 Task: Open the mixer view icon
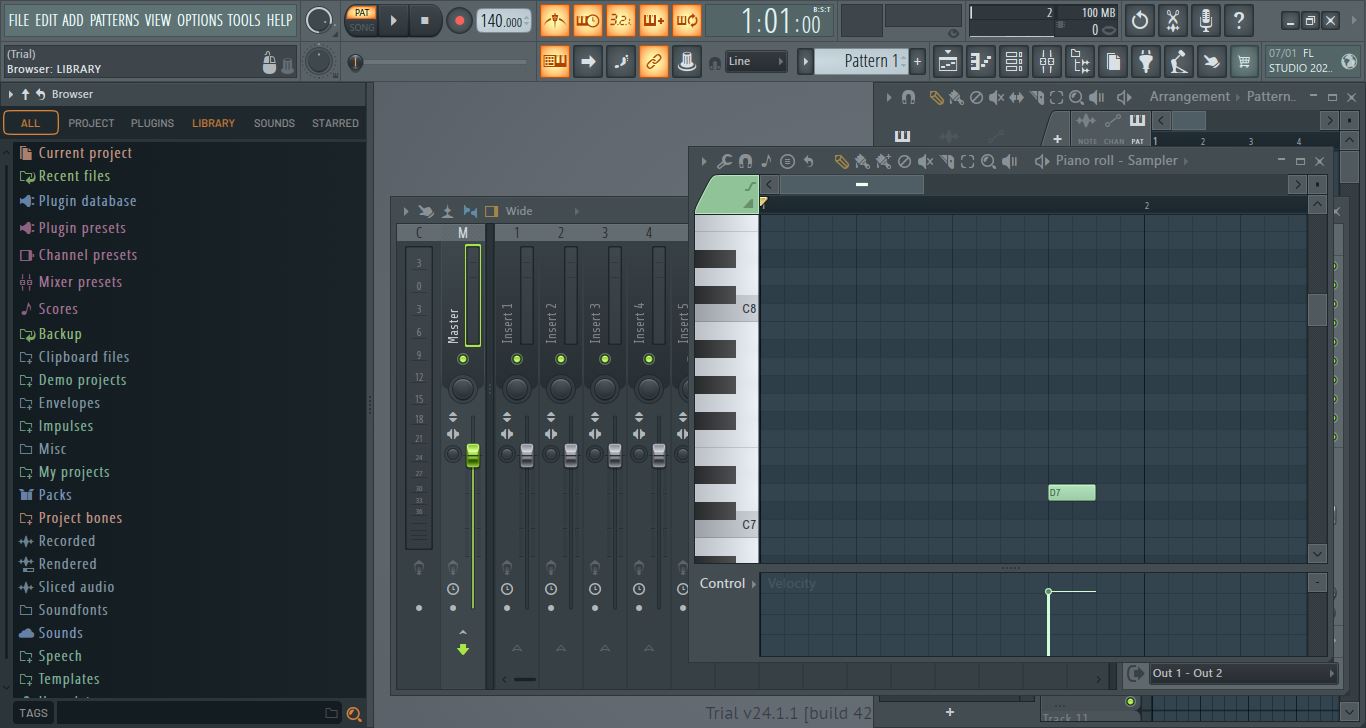pyautogui.click(x=1047, y=61)
